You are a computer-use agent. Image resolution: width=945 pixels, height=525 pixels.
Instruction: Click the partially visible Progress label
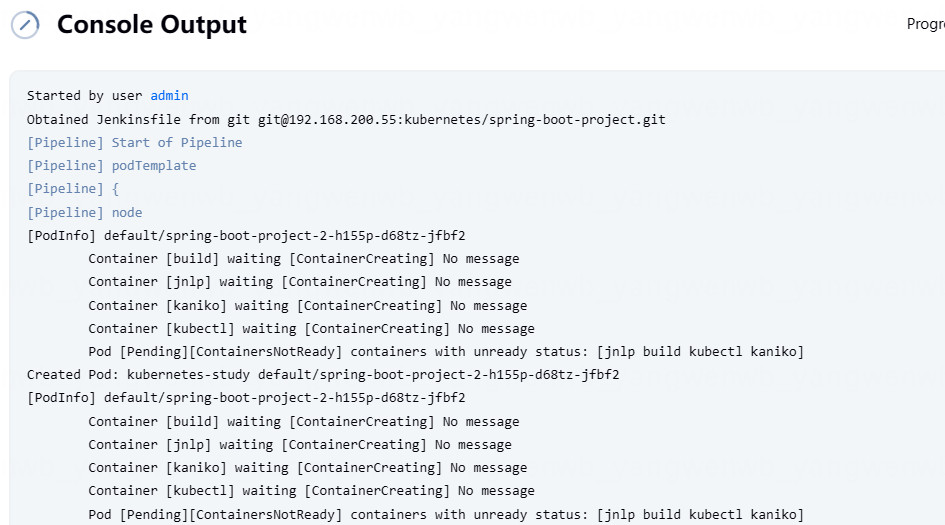[925, 24]
